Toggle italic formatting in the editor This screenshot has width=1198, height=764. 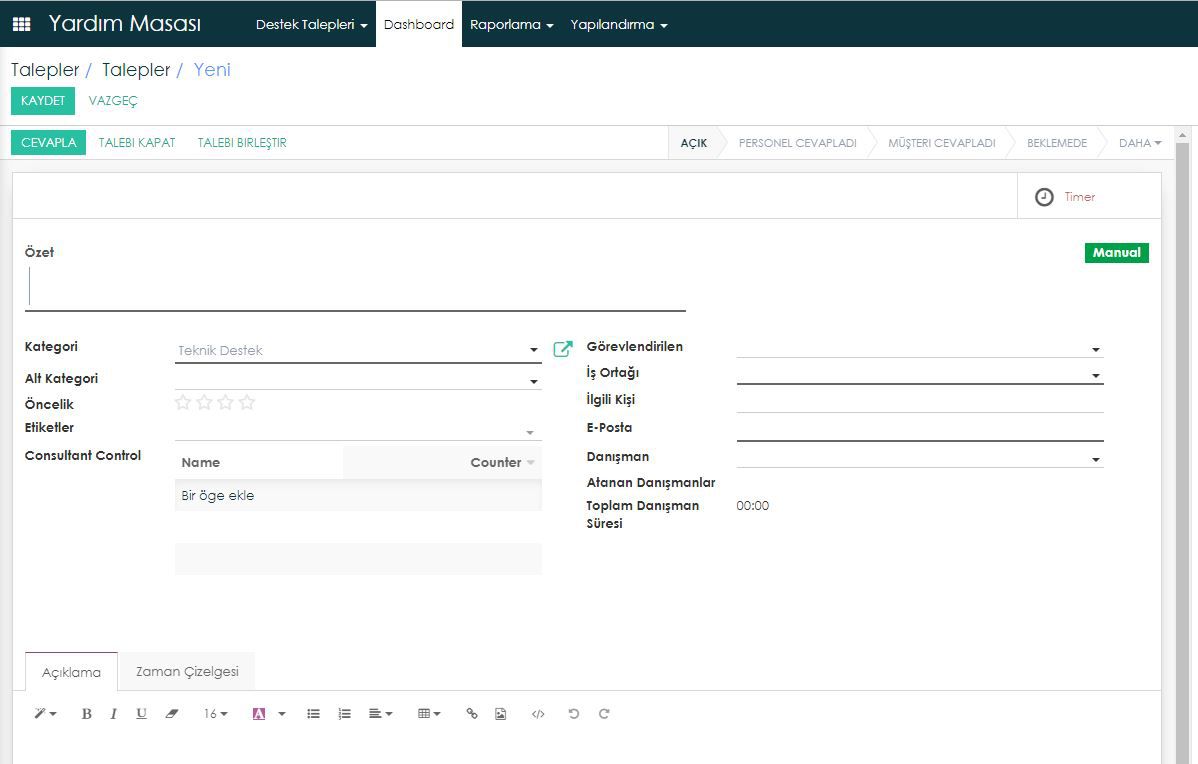[114, 714]
